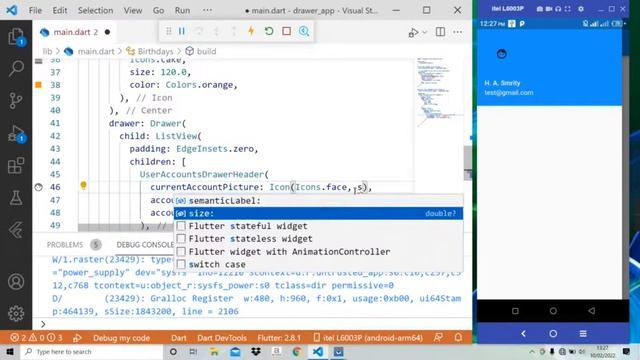
Task: Click the Hot Reload lightning icon
Action: tap(251, 31)
